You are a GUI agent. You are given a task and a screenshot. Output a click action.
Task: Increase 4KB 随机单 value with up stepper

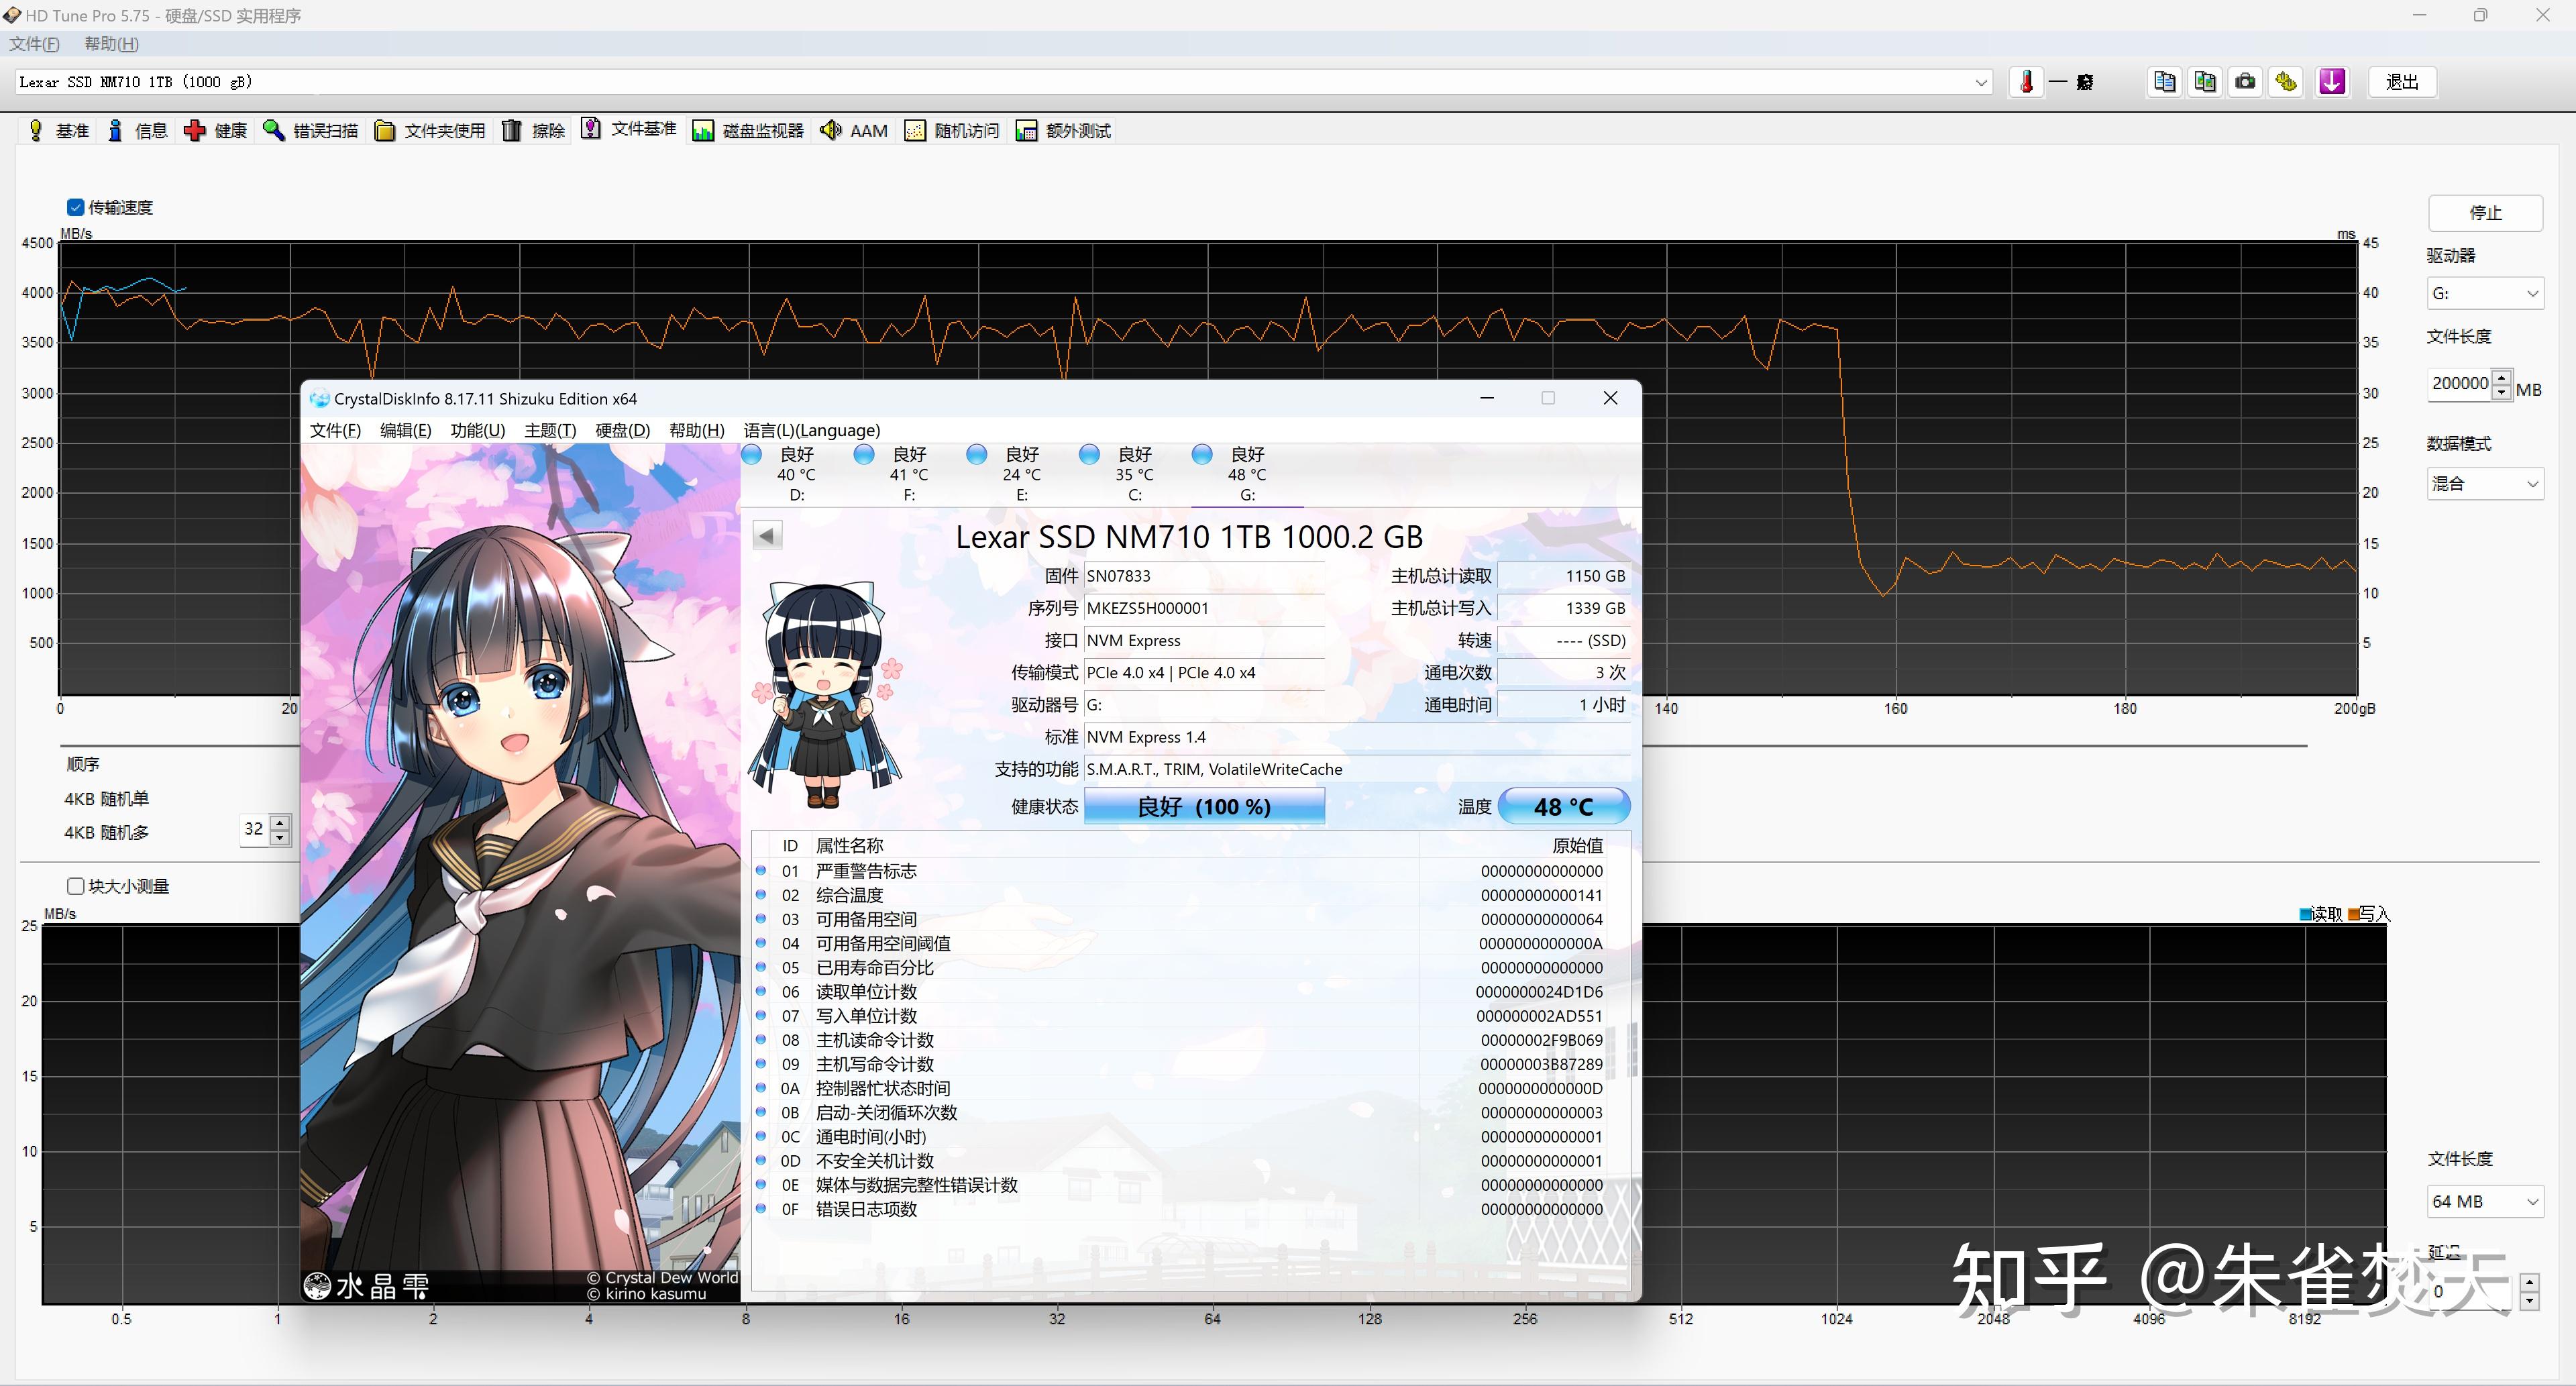coord(280,823)
